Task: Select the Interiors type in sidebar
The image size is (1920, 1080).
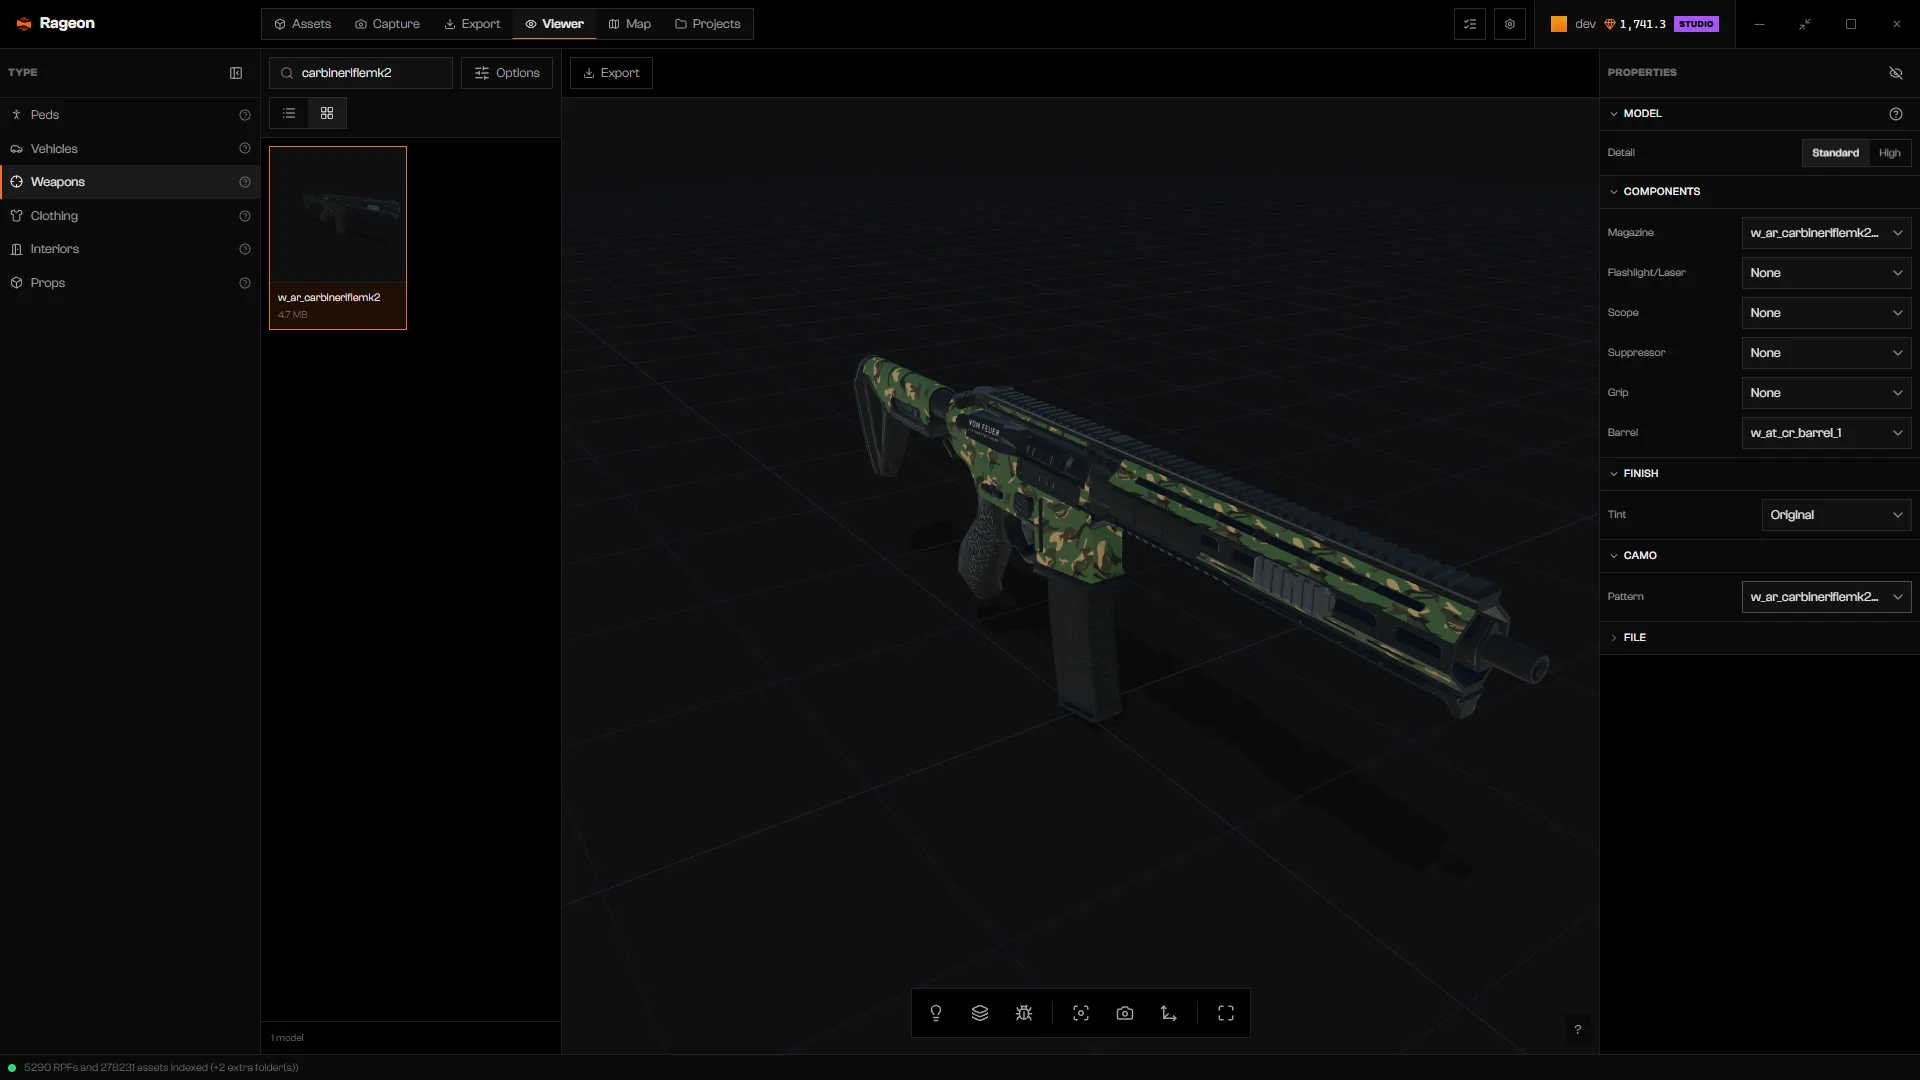Action: [x=130, y=249]
